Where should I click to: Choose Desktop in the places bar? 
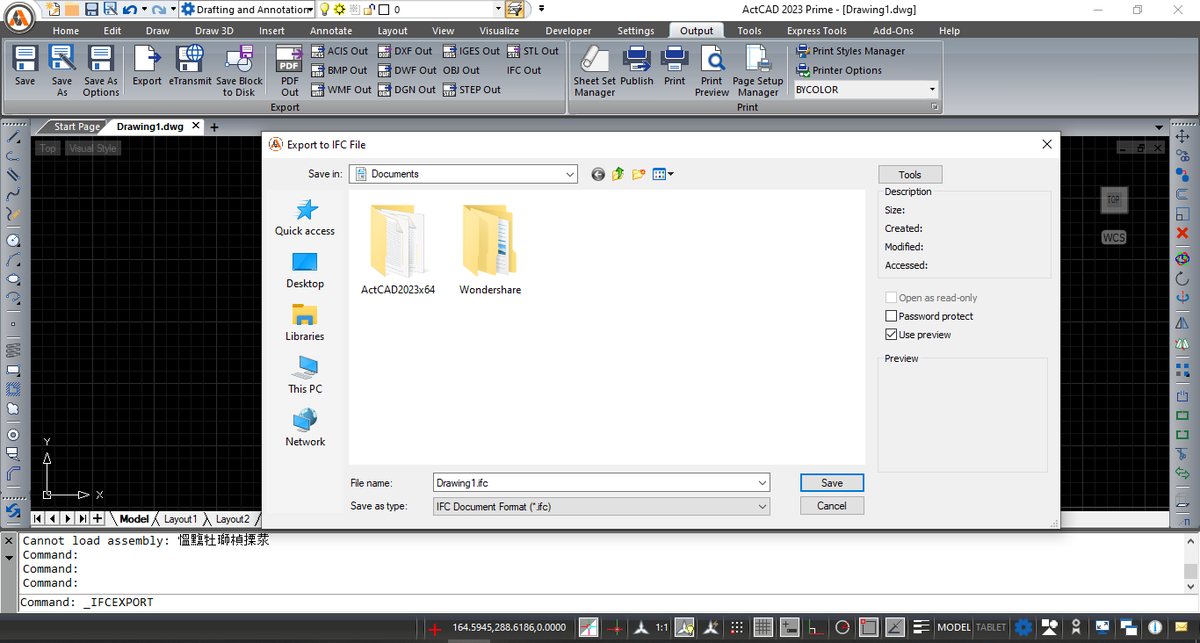click(x=305, y=270)
